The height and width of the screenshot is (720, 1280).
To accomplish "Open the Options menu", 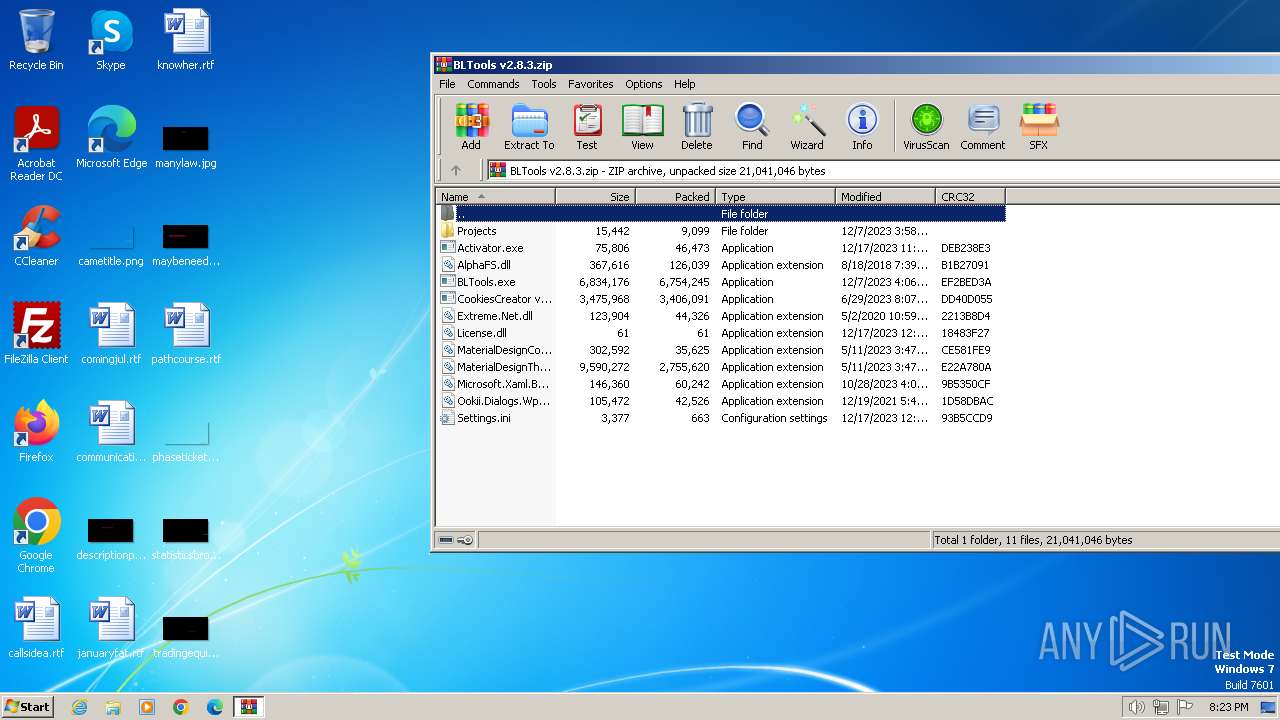I will (x=644, y=84).
